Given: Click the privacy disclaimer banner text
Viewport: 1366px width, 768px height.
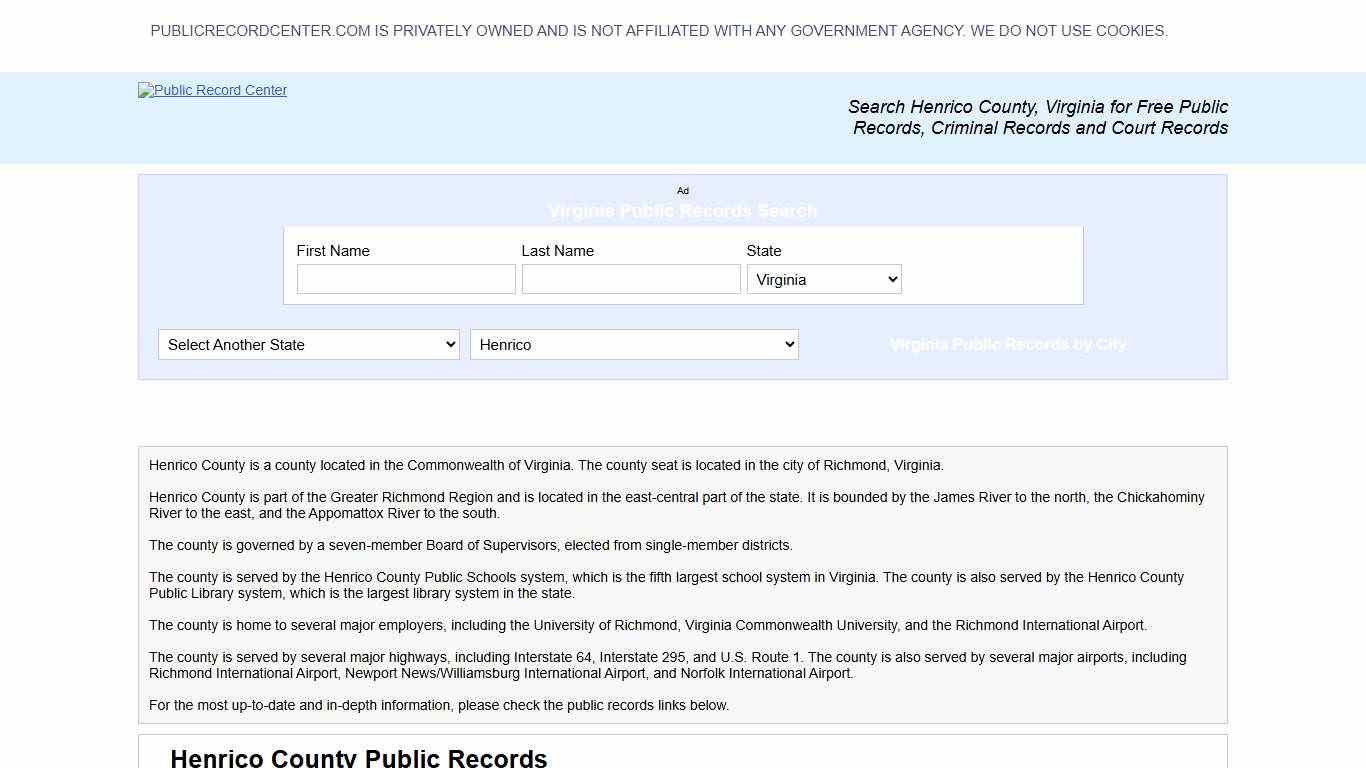Looking at the screenshot, I should [659, 31].
